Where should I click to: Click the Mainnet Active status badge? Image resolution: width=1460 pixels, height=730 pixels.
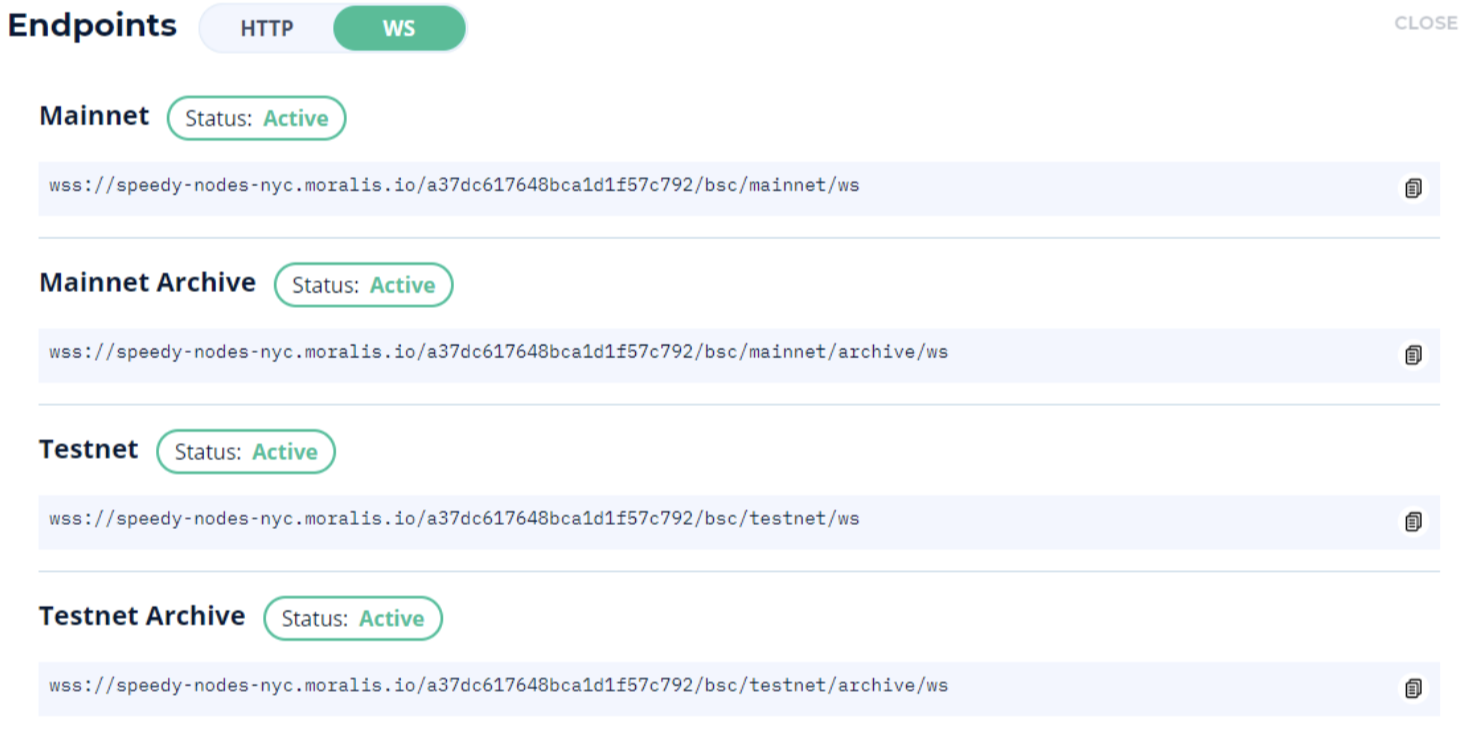(256, 118)
